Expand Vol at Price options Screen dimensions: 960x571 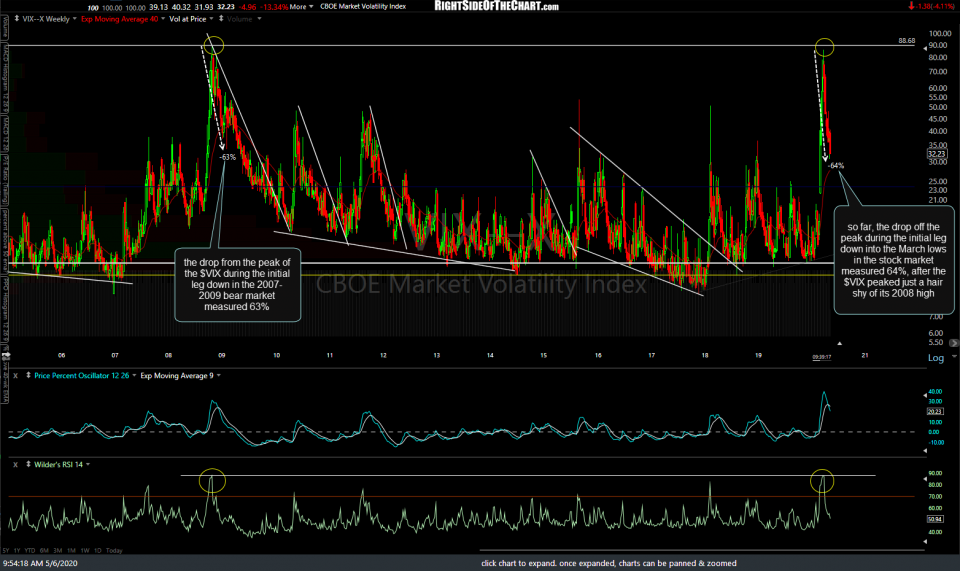tap(211, 19)
